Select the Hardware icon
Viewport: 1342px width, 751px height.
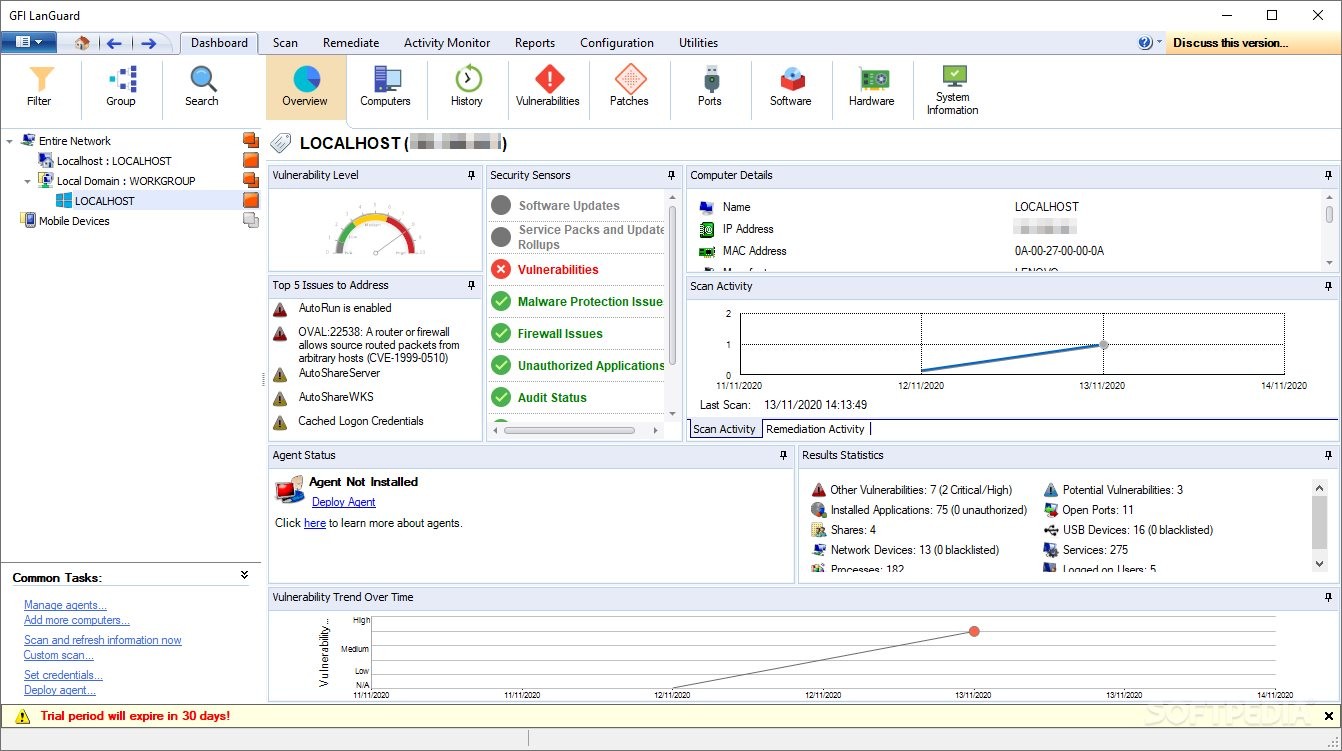coord(871,88)
